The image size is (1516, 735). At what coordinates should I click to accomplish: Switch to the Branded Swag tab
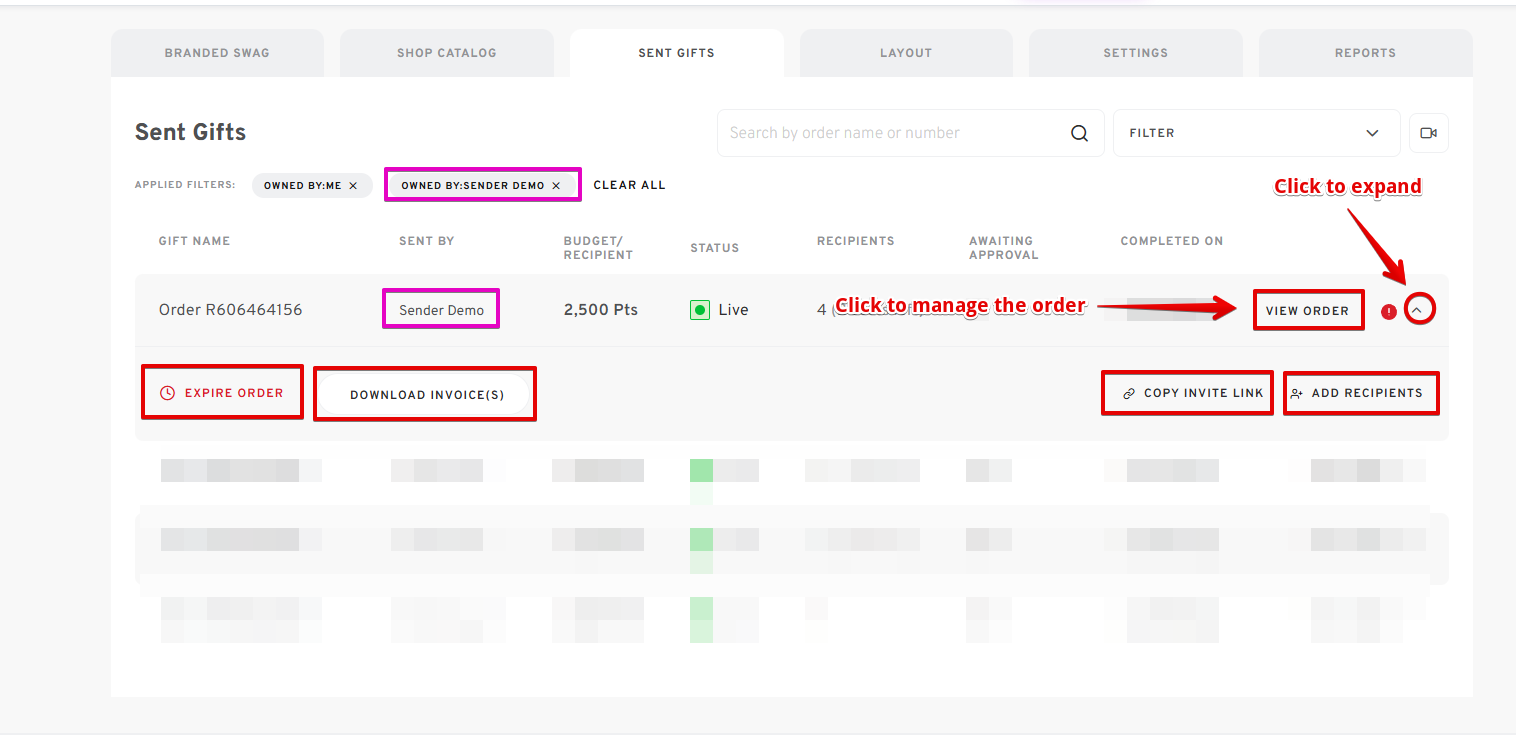(x=217, y=53)
